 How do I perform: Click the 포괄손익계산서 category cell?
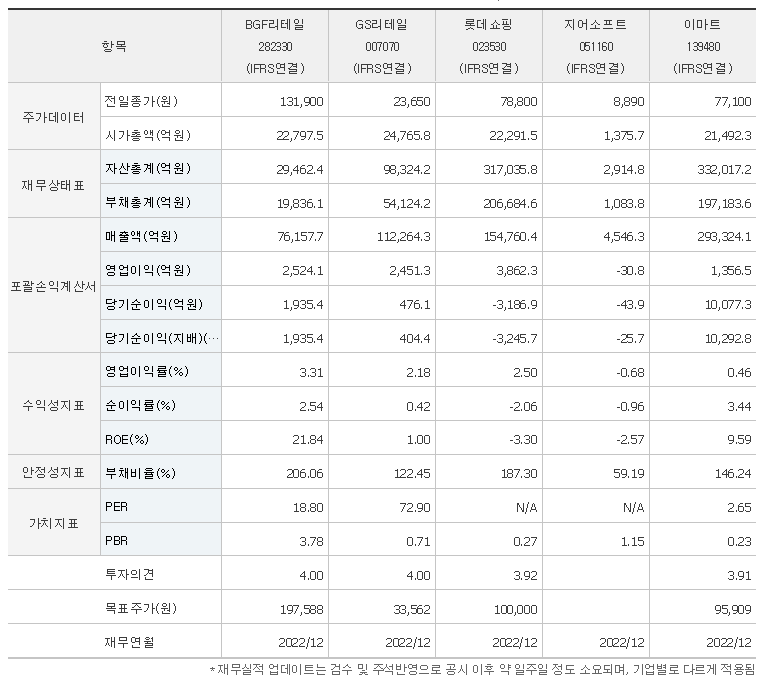pos(53,286)
